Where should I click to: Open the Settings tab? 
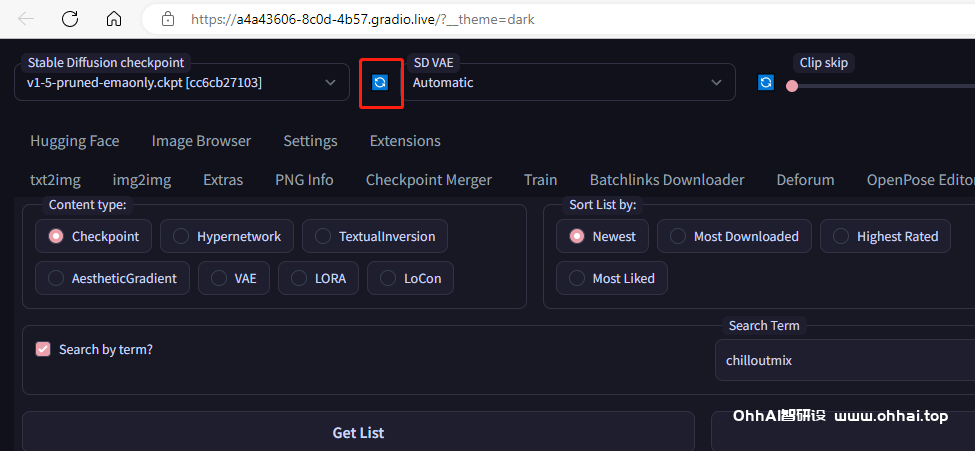coord(310,141)
